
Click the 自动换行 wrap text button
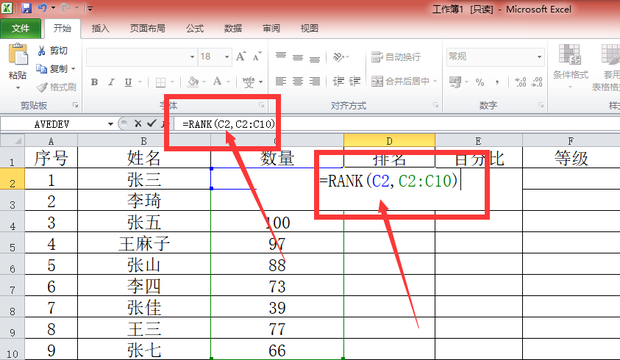pos(396,57)
